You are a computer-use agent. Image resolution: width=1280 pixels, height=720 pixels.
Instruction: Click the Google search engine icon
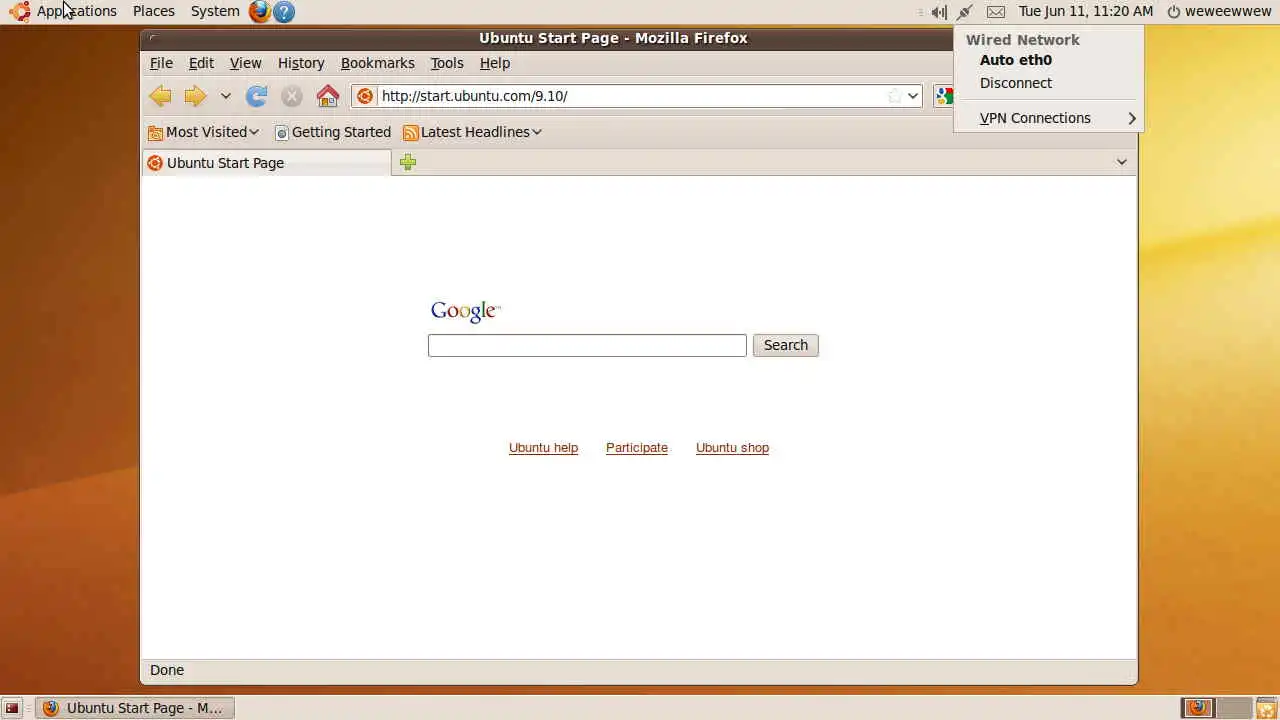(944, 96)
